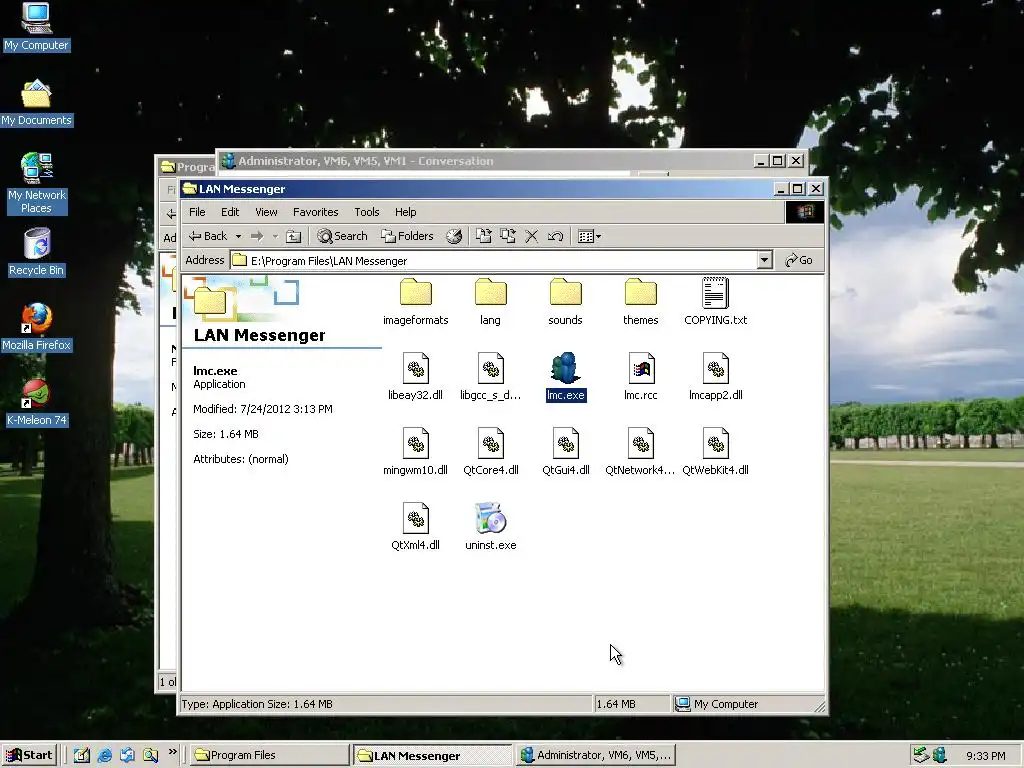The image size is (1024, 768).
Task: Open the Tools menu
Action: pyautogui.click(x=367, y=212)
